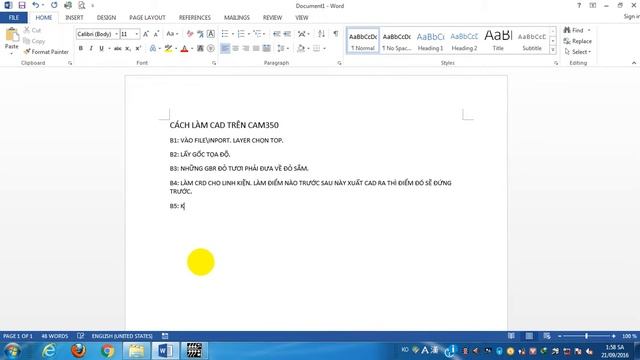640x360 pixels.
Task: Open the Find dropdown arrow
Action: coord(589,30)
